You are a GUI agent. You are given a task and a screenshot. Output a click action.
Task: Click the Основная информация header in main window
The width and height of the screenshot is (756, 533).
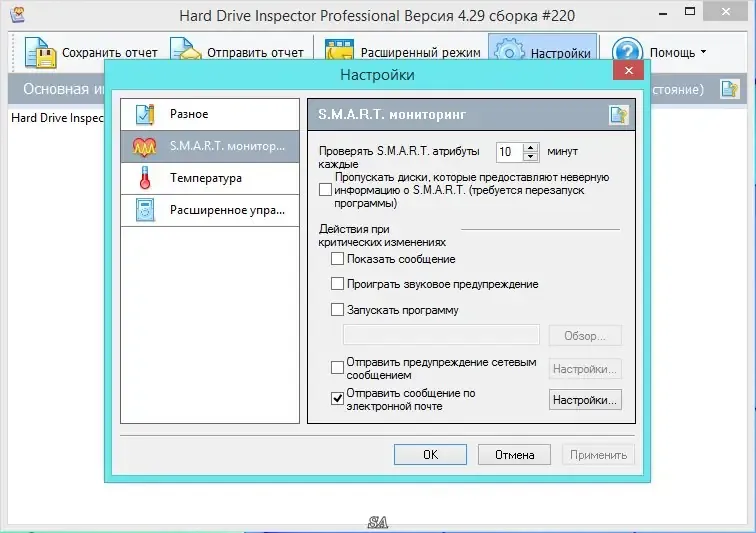64,89
